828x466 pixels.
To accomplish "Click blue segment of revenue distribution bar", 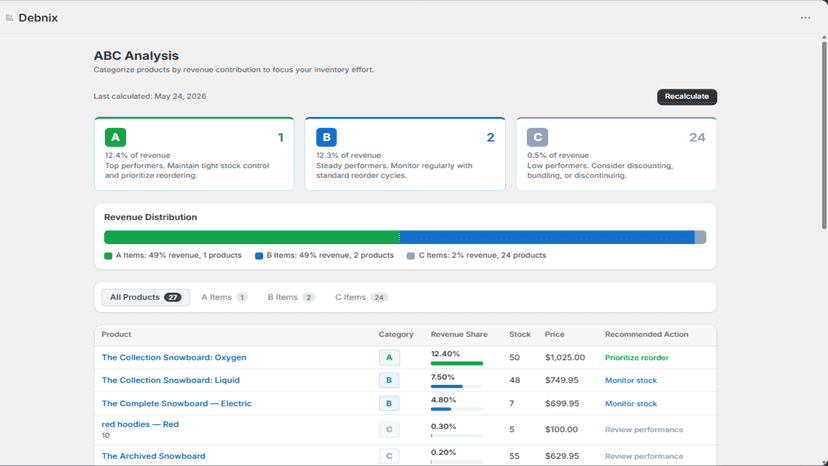I will [547, 237].
